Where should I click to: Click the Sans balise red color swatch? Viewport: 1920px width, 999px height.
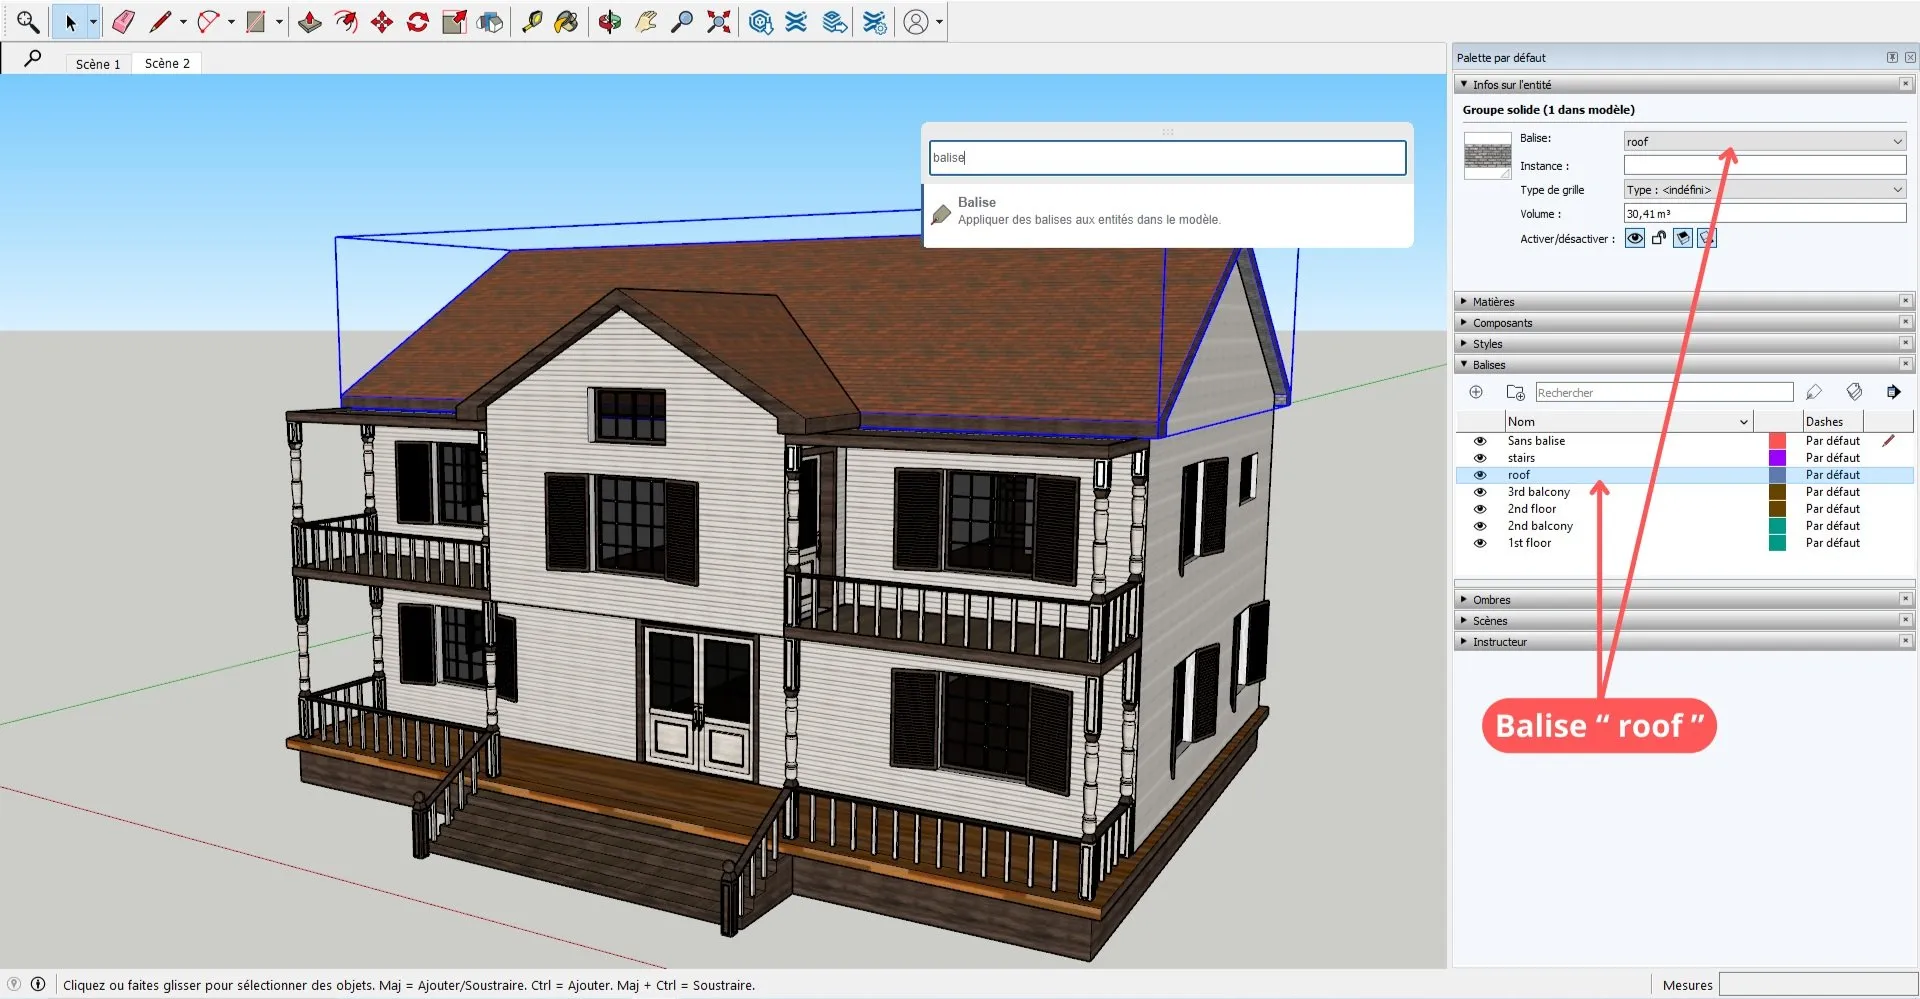[1777, 441]
